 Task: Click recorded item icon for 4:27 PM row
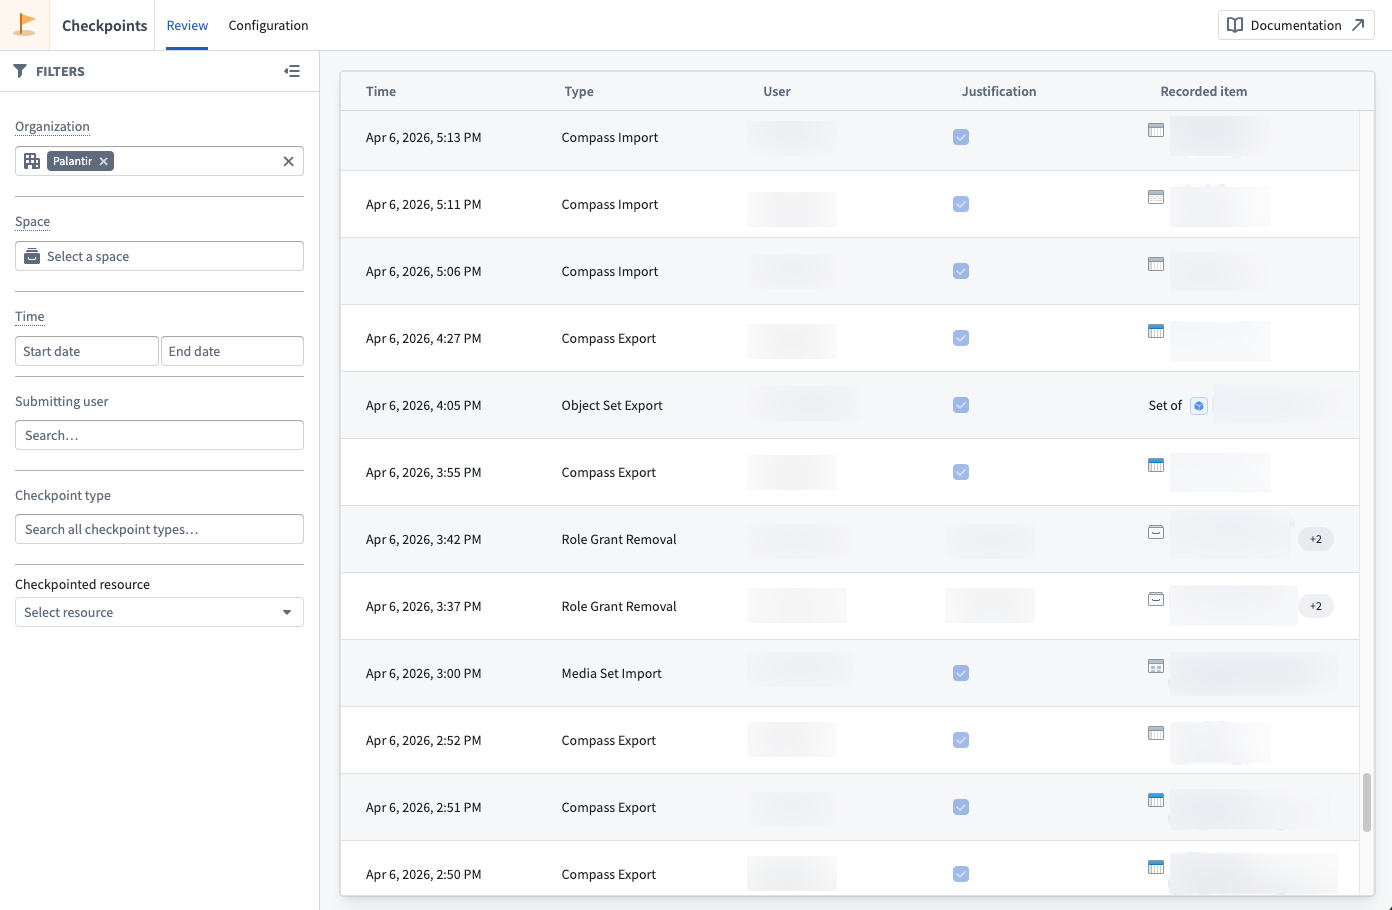[x=1156, y=331]
